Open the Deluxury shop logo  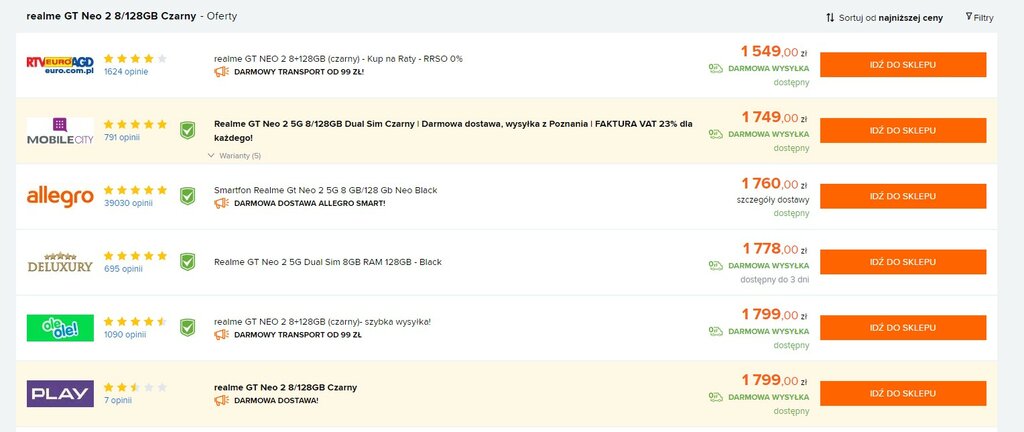tap(60, 262)
